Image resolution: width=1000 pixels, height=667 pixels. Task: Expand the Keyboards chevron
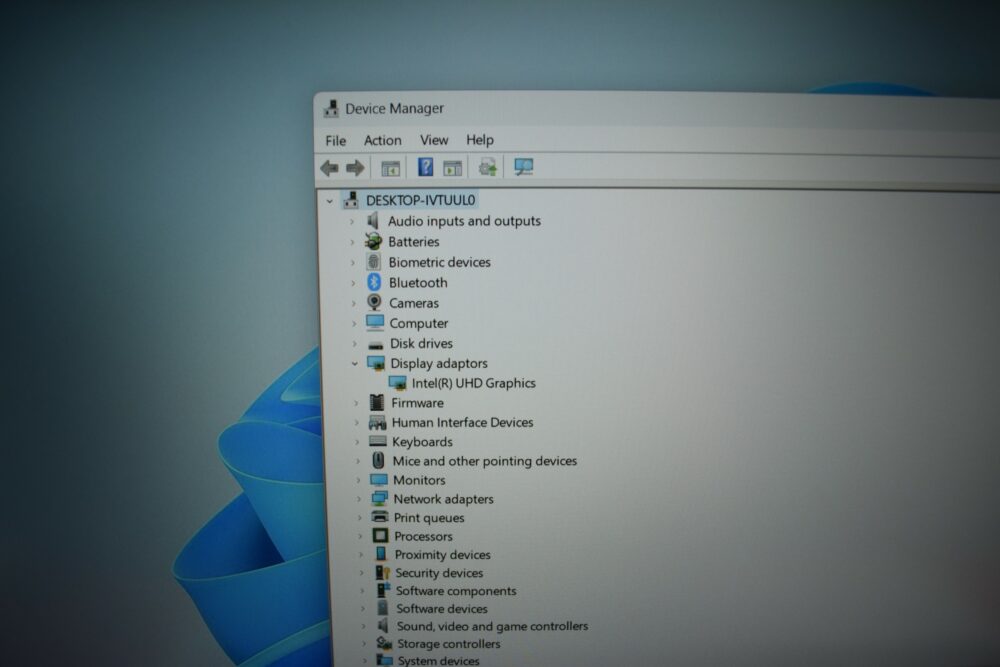click(x=357, y=442)
